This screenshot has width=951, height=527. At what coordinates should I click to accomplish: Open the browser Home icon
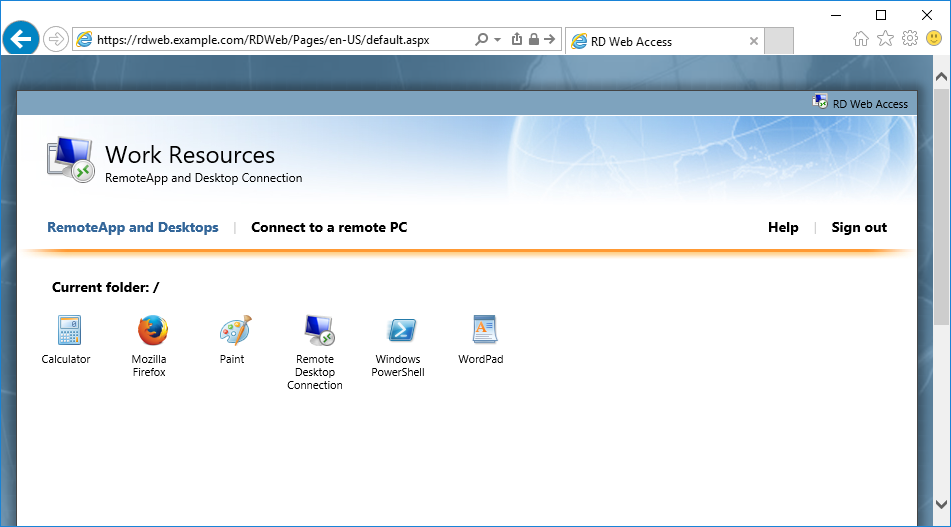(861, 39)
